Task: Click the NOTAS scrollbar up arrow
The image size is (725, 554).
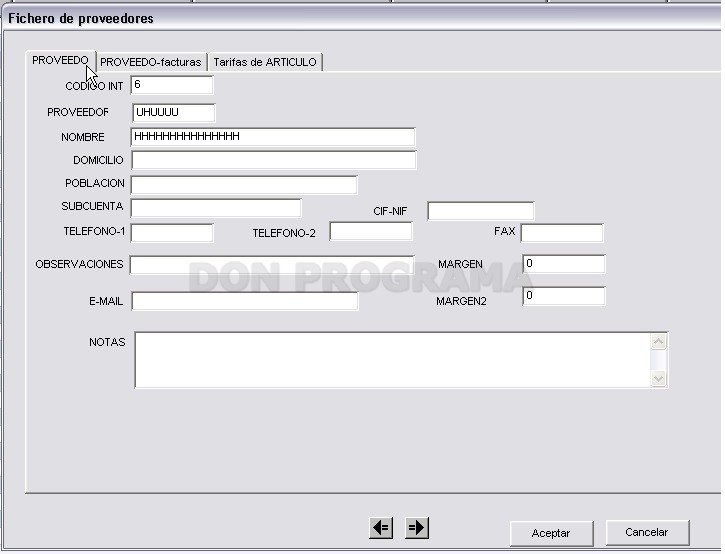Action: 658,342
